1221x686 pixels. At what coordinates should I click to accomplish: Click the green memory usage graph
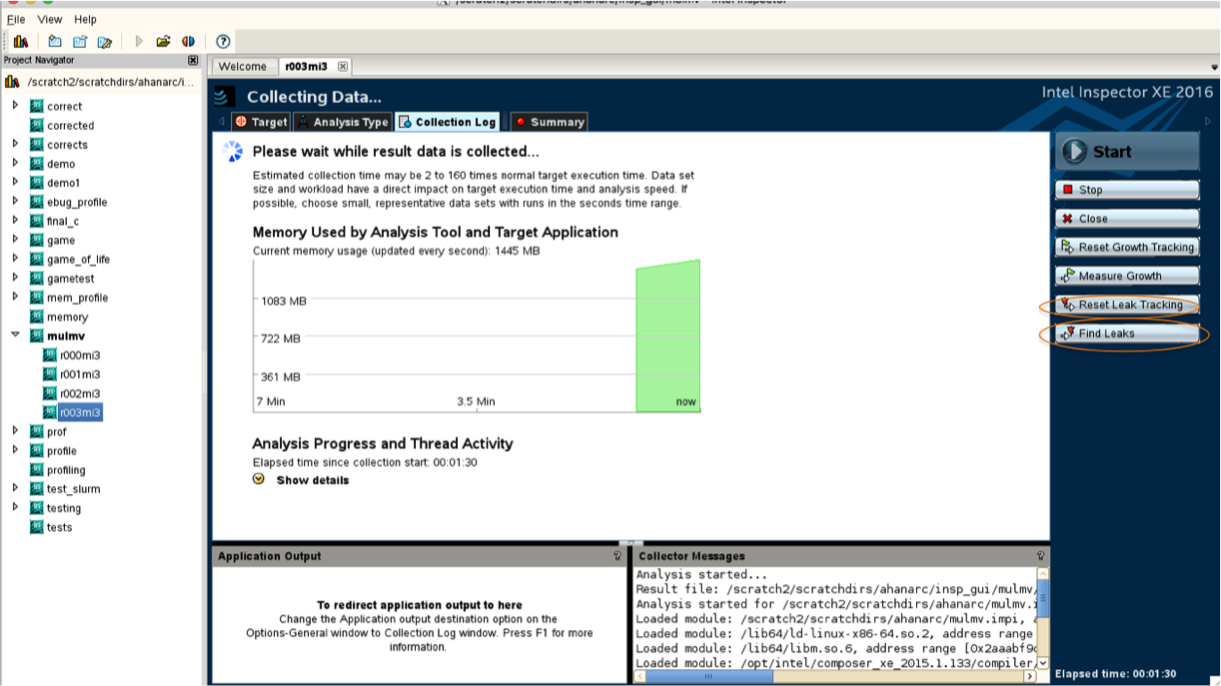[x=665, y=330]
